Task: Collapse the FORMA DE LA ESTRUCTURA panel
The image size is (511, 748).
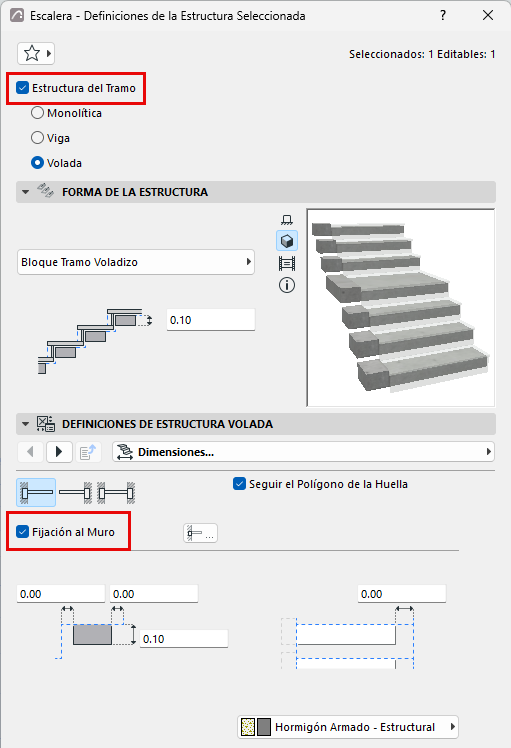Action: click(x=25, y=192)
